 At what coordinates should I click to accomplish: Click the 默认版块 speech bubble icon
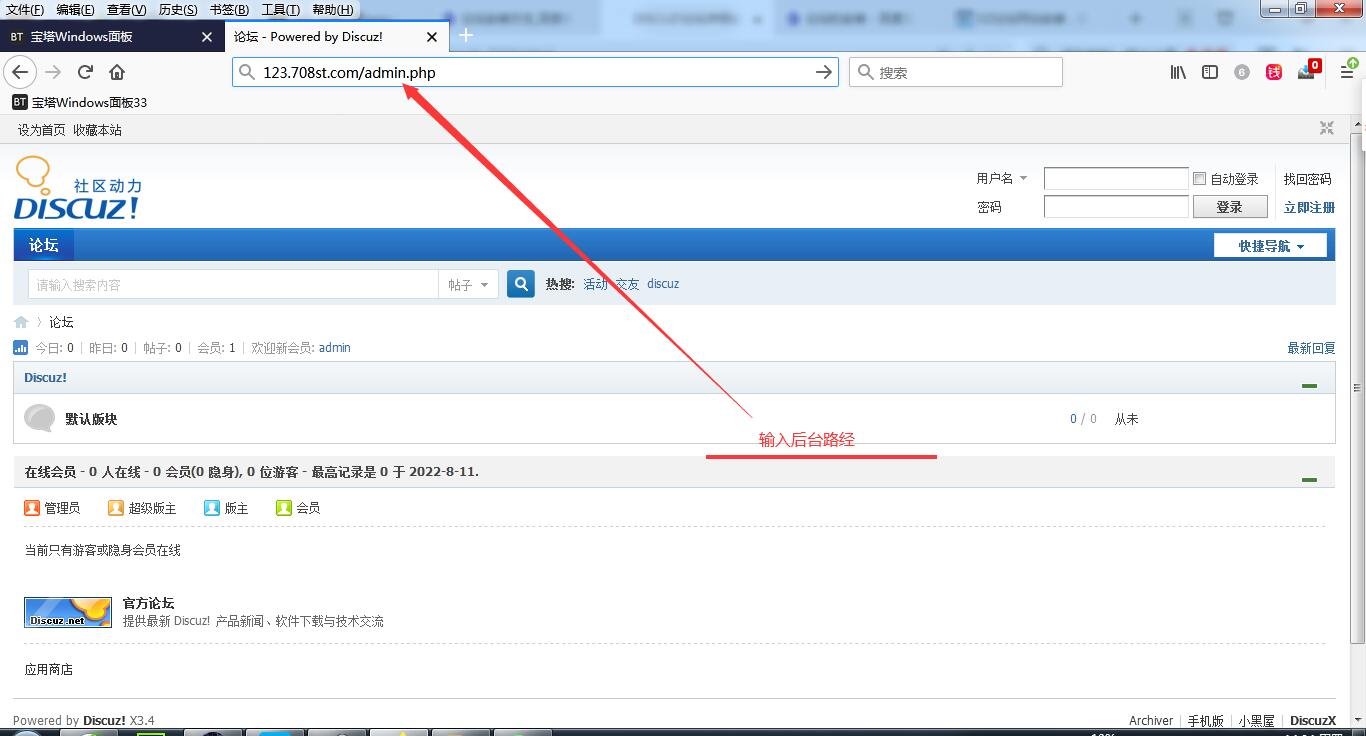pos(39,418)
